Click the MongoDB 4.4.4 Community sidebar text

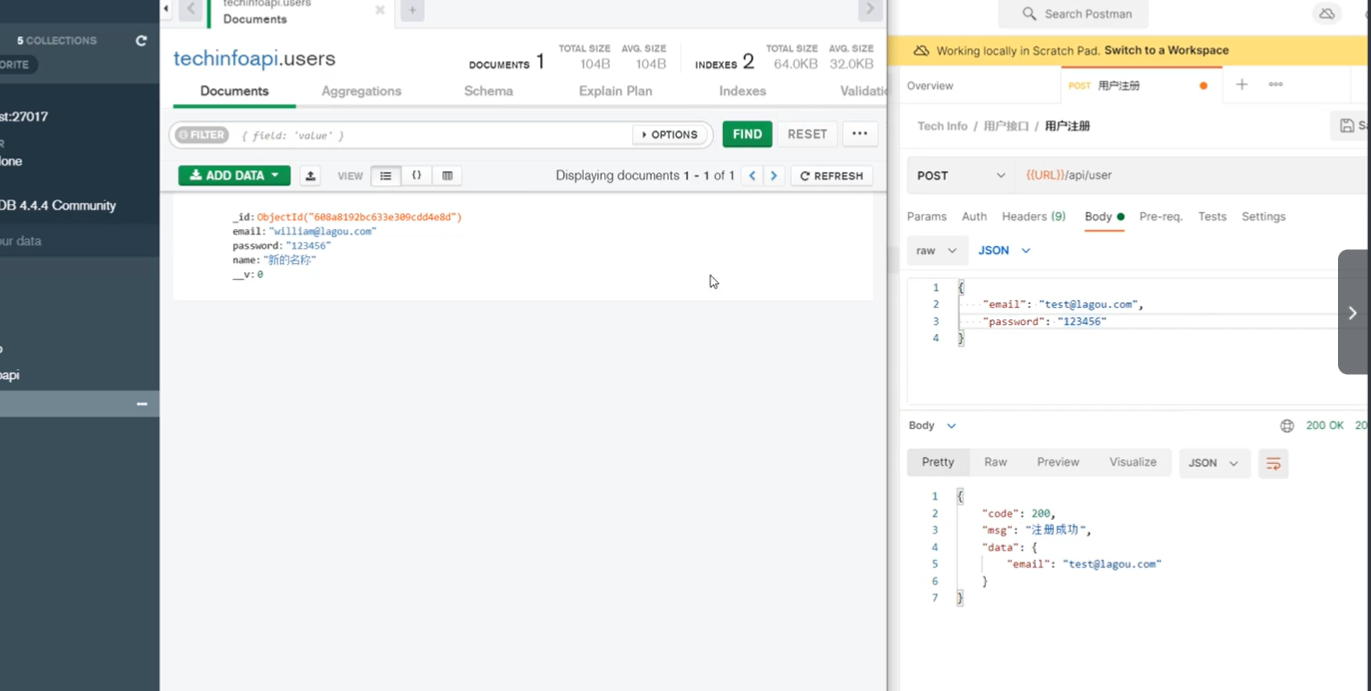coord(58,206)
